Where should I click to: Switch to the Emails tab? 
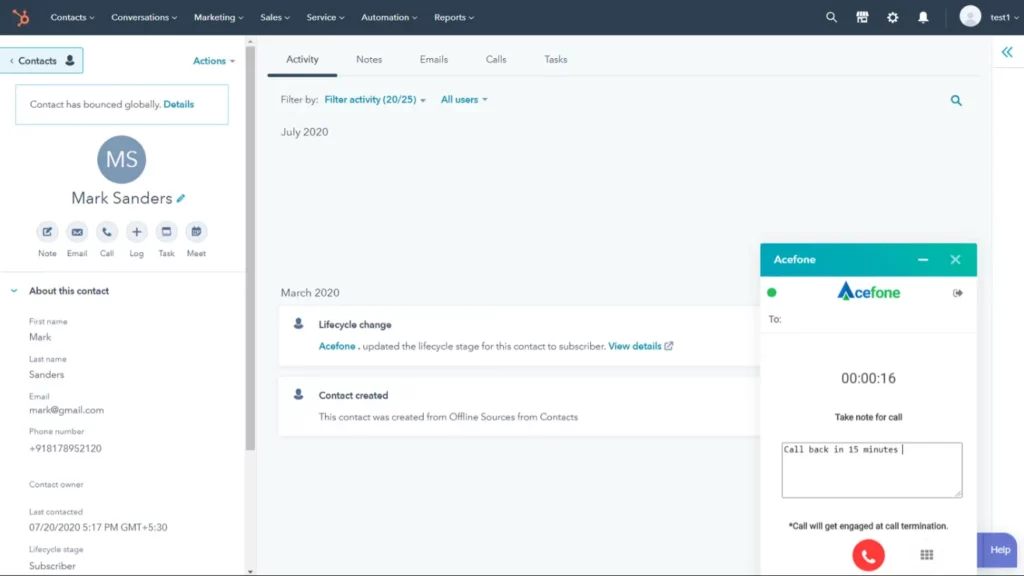(434, 59)
